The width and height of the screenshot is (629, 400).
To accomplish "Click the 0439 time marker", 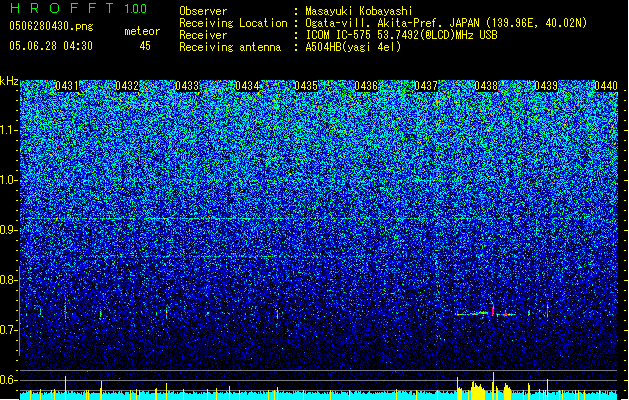I will [x=546, y=86].
